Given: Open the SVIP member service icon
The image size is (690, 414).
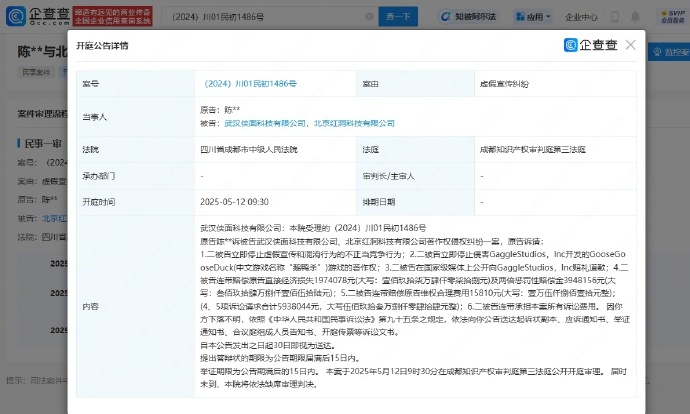Looking at the screenshot, I should (x=672, y=16).
